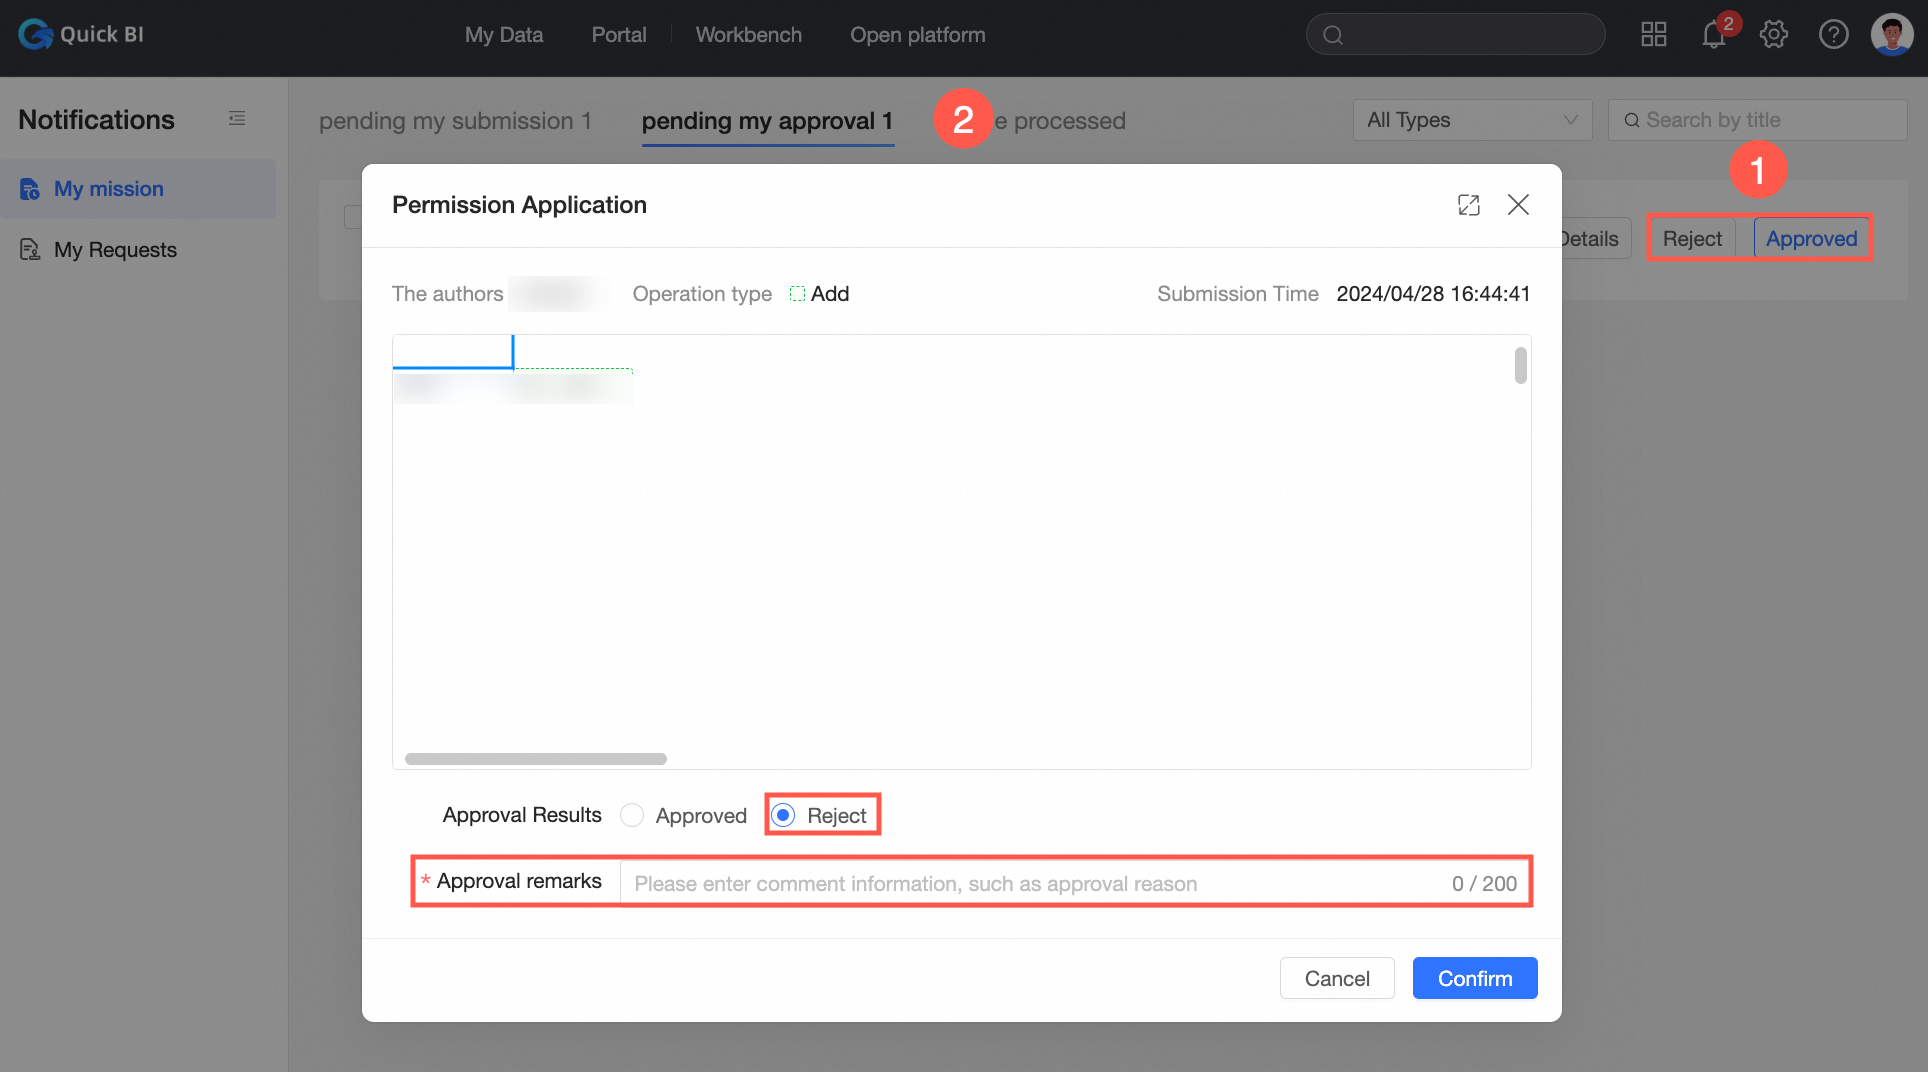
Task: Open the All Types dropdown
Action: 1472,120
